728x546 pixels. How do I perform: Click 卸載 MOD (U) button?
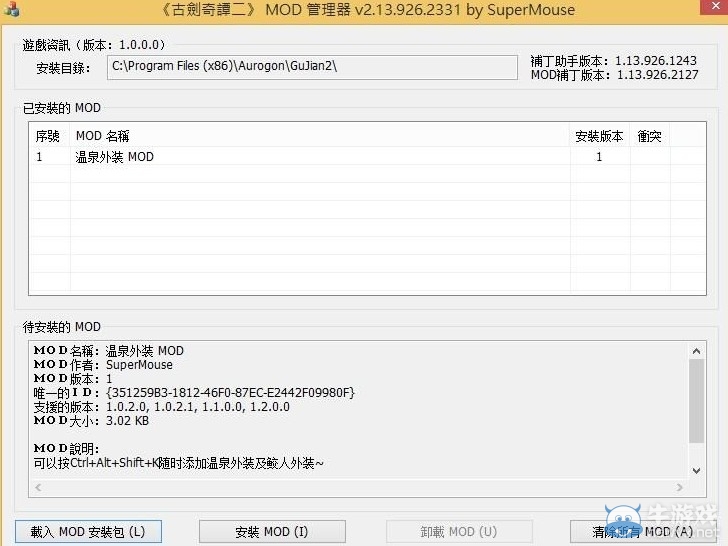click(459, 531)
